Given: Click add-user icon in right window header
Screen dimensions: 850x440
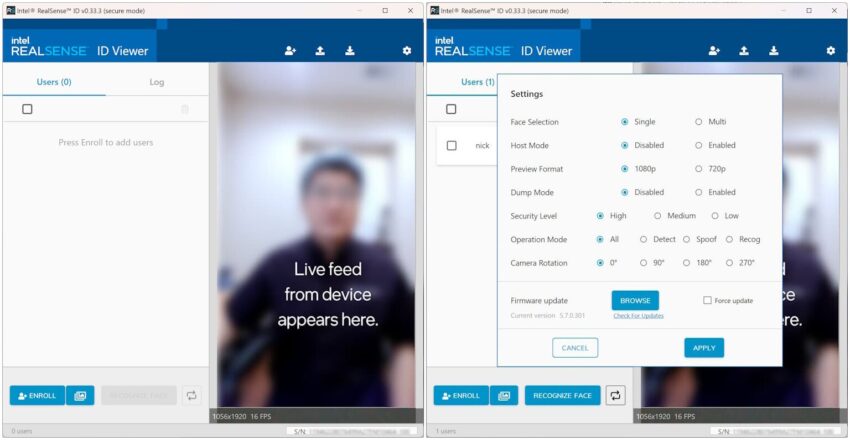Looking at the screenshot, I should [x=714, y=51].
